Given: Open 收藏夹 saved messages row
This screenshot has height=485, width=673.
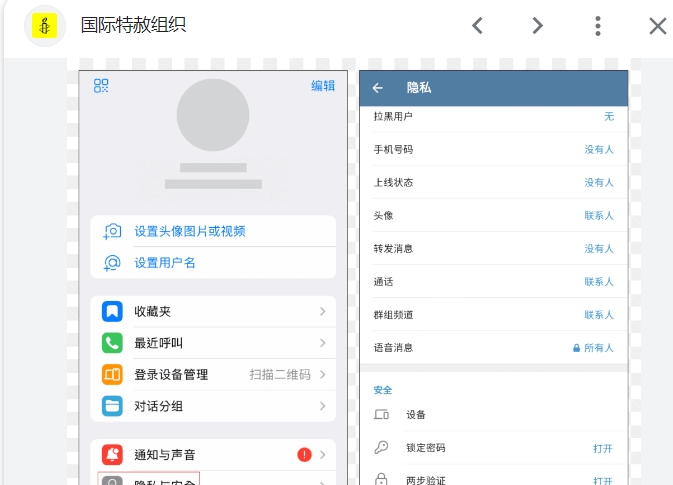Looking at the screenshot, I should point(213,312).
